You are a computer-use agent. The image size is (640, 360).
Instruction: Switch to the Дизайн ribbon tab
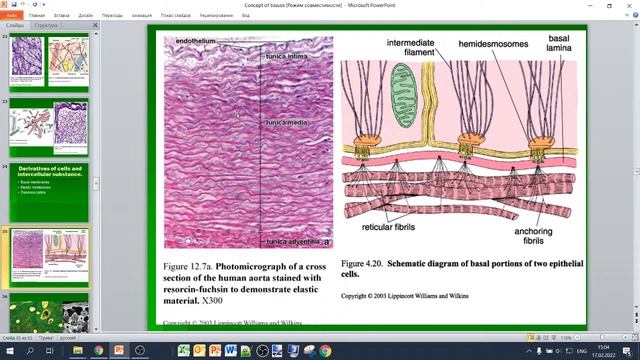86,16
